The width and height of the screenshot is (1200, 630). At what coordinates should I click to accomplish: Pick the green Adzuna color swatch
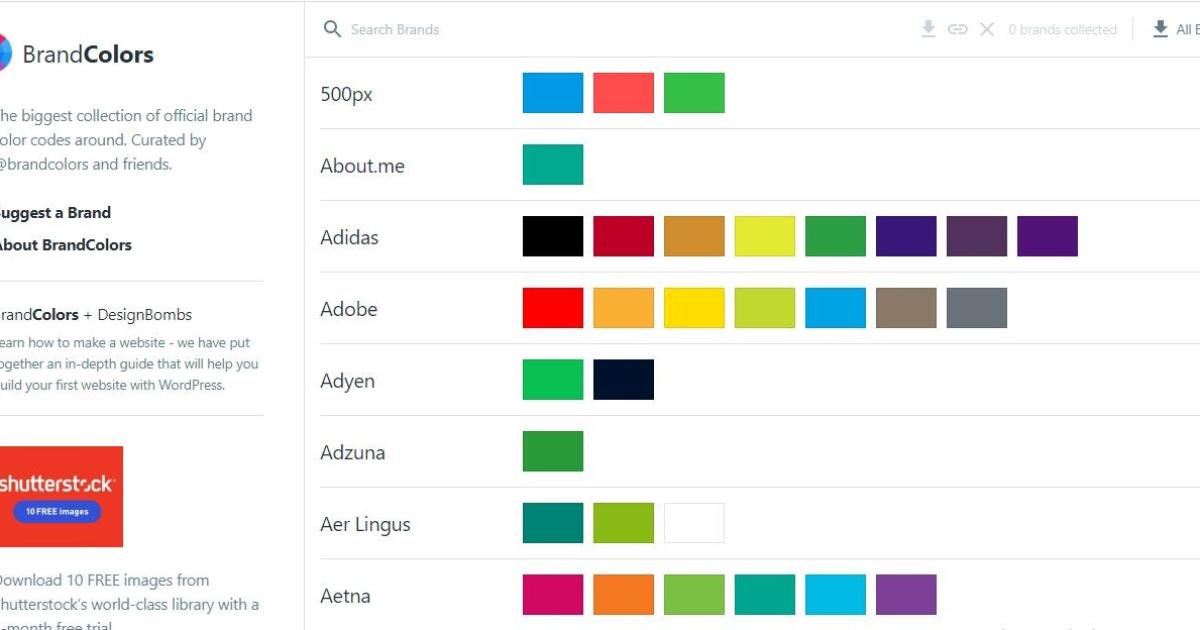pos(553,452)
